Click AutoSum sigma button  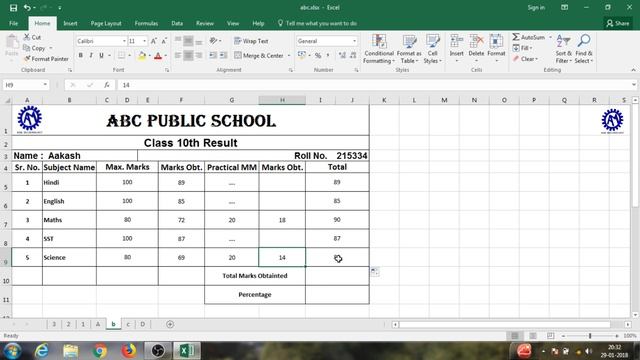(529, 37)
